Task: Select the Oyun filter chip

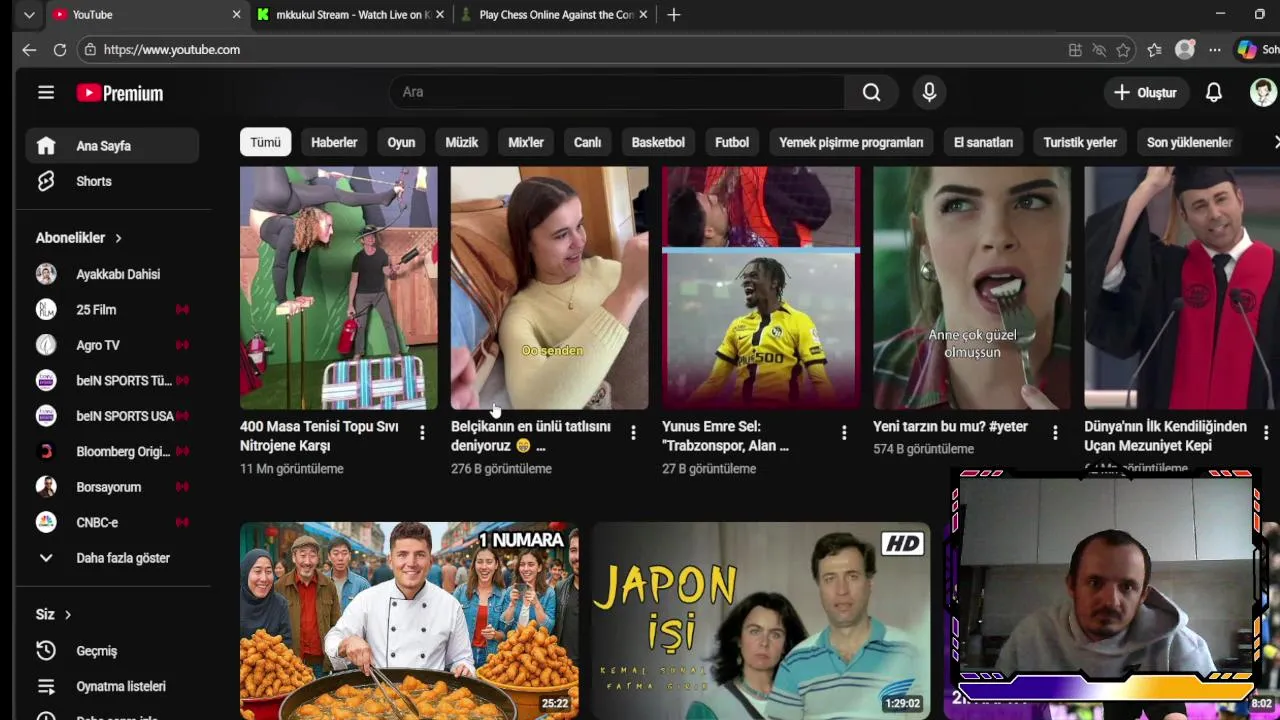Action: pyautogui.click(x=401, y=142)
